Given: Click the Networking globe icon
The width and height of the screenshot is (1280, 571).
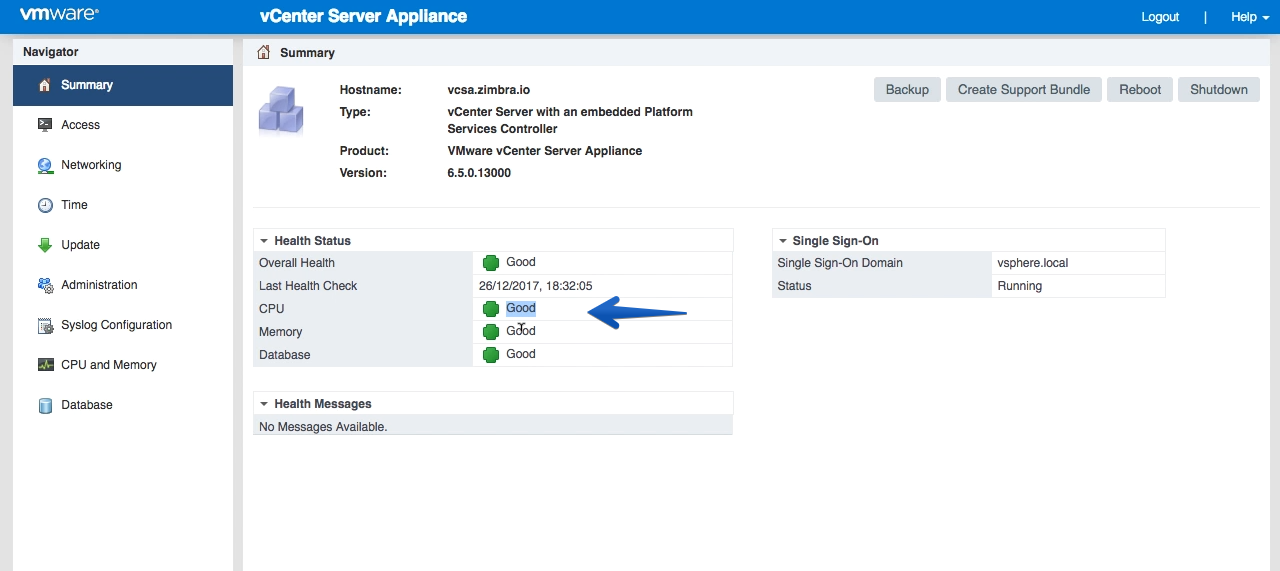Looking at the screenshot, I should click(x=44, y=165).
